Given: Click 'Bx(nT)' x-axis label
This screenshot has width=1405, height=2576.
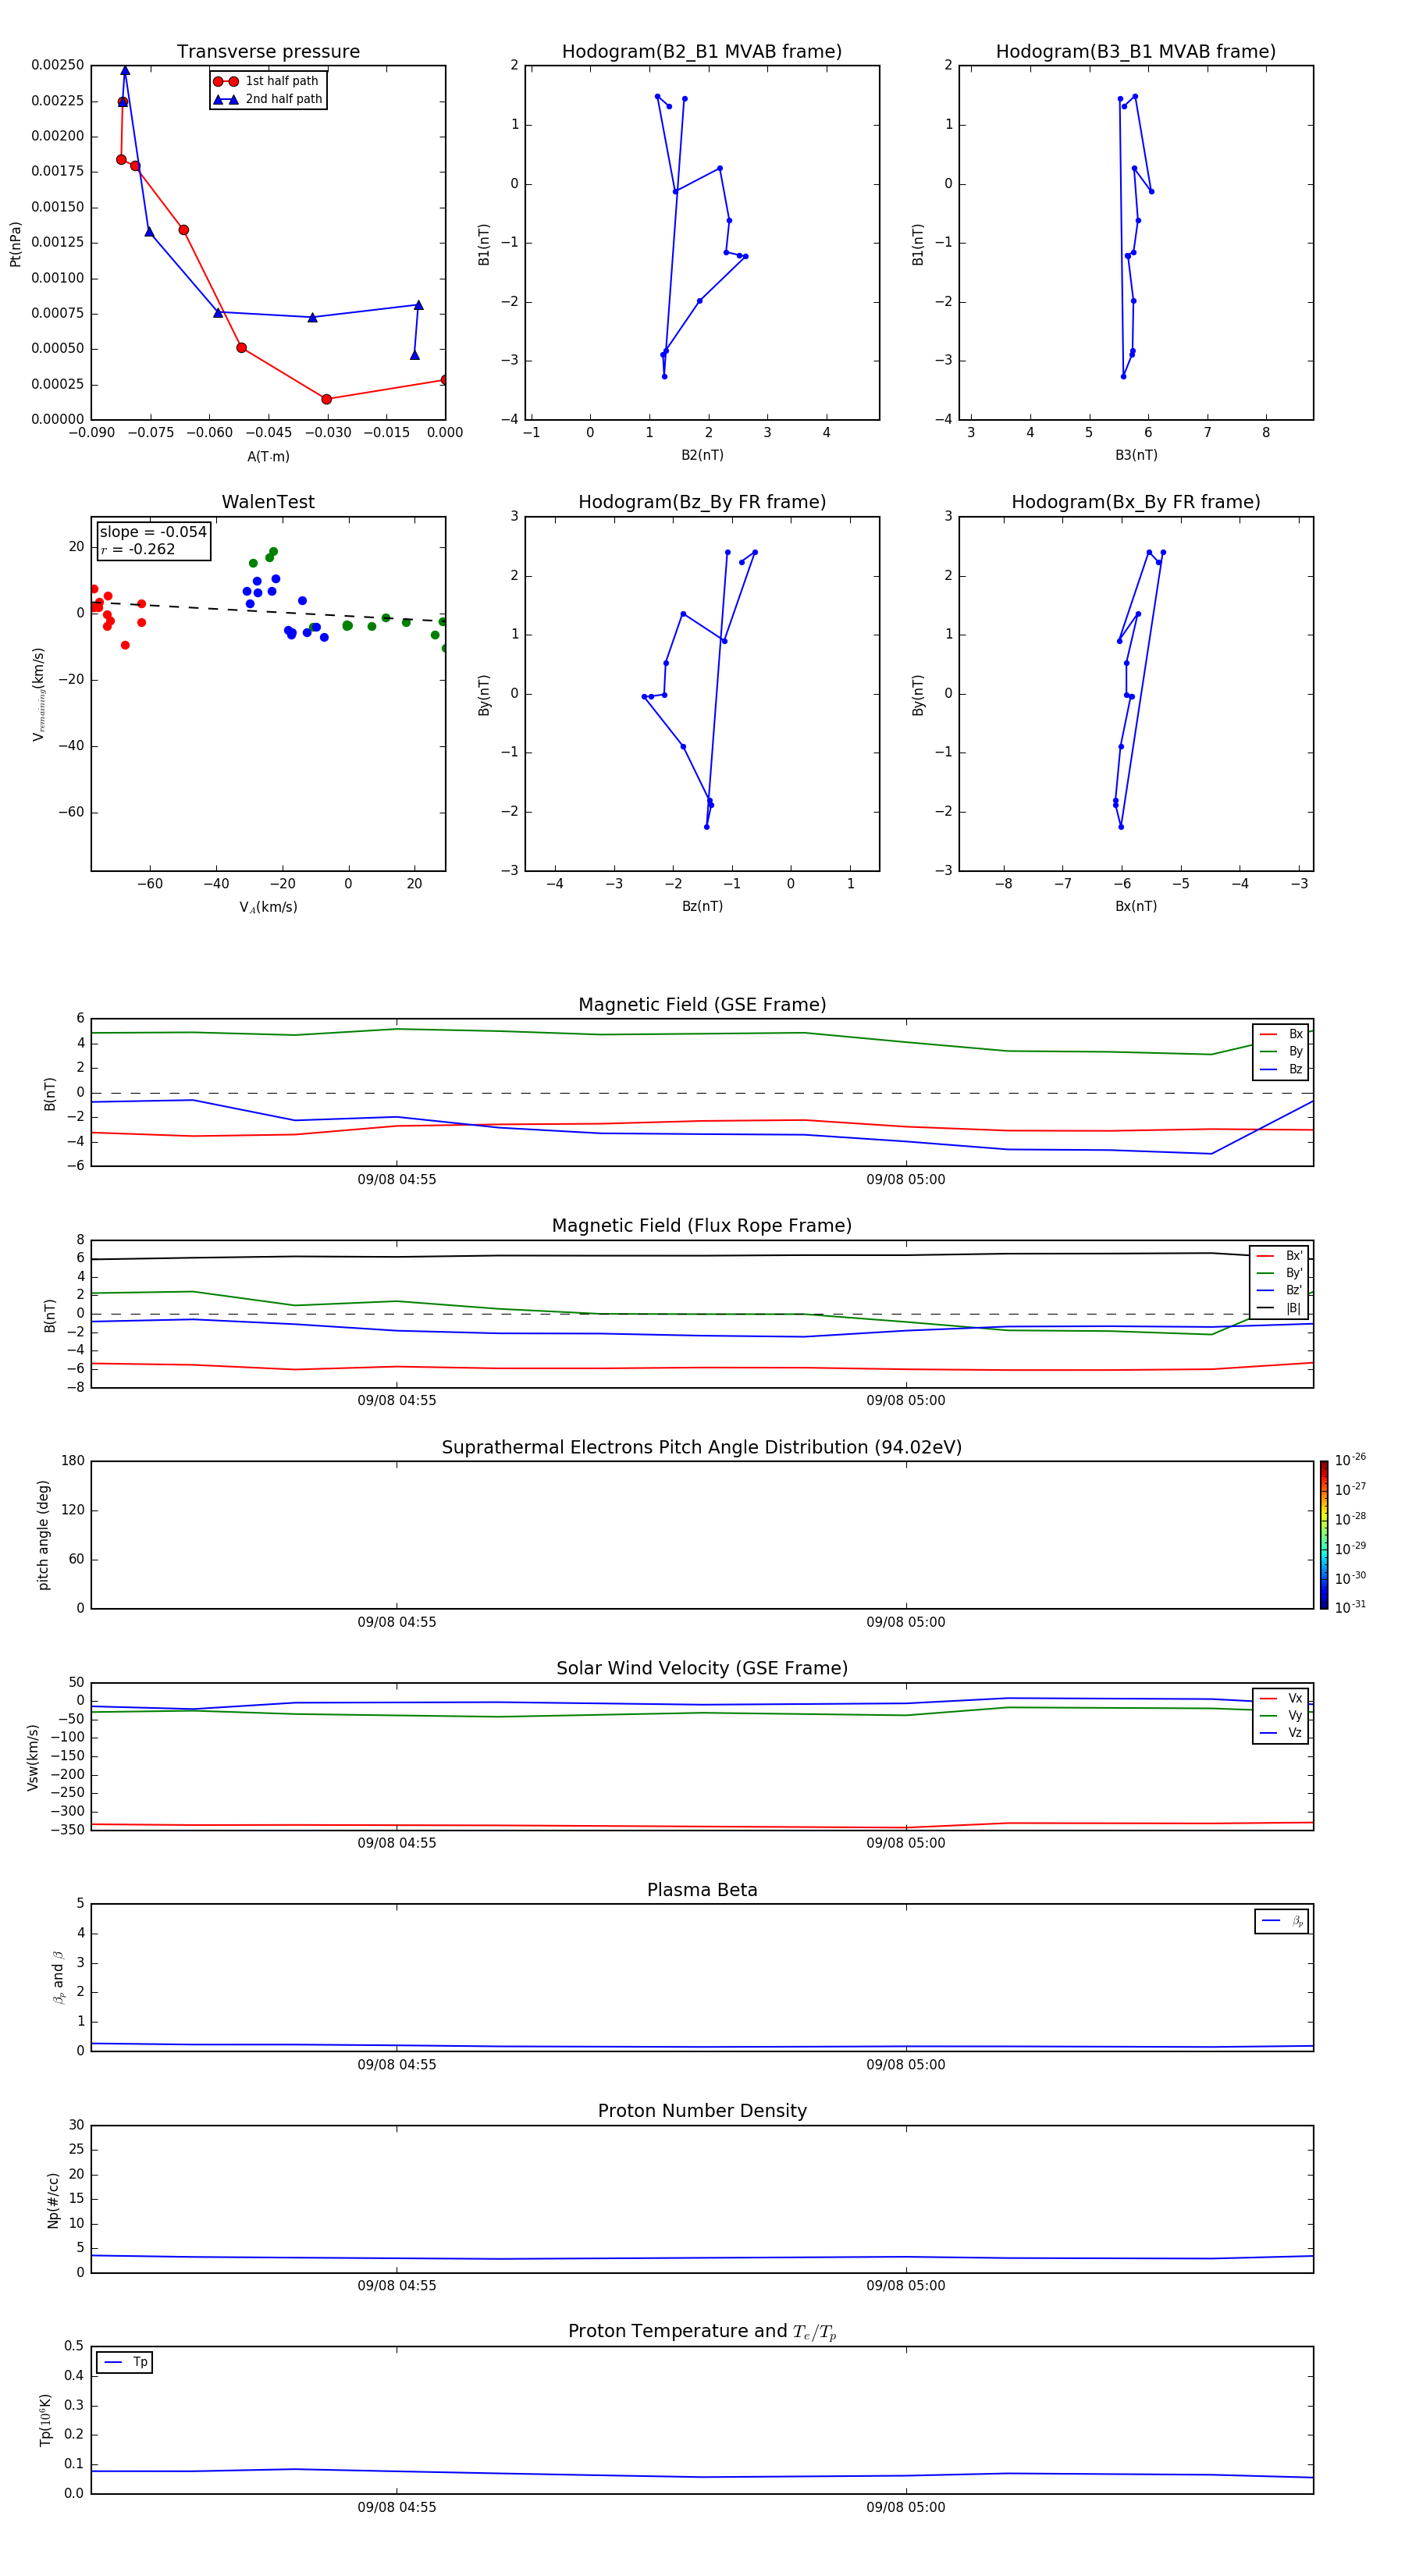Looking at the screenshot, I should 1136,906.
